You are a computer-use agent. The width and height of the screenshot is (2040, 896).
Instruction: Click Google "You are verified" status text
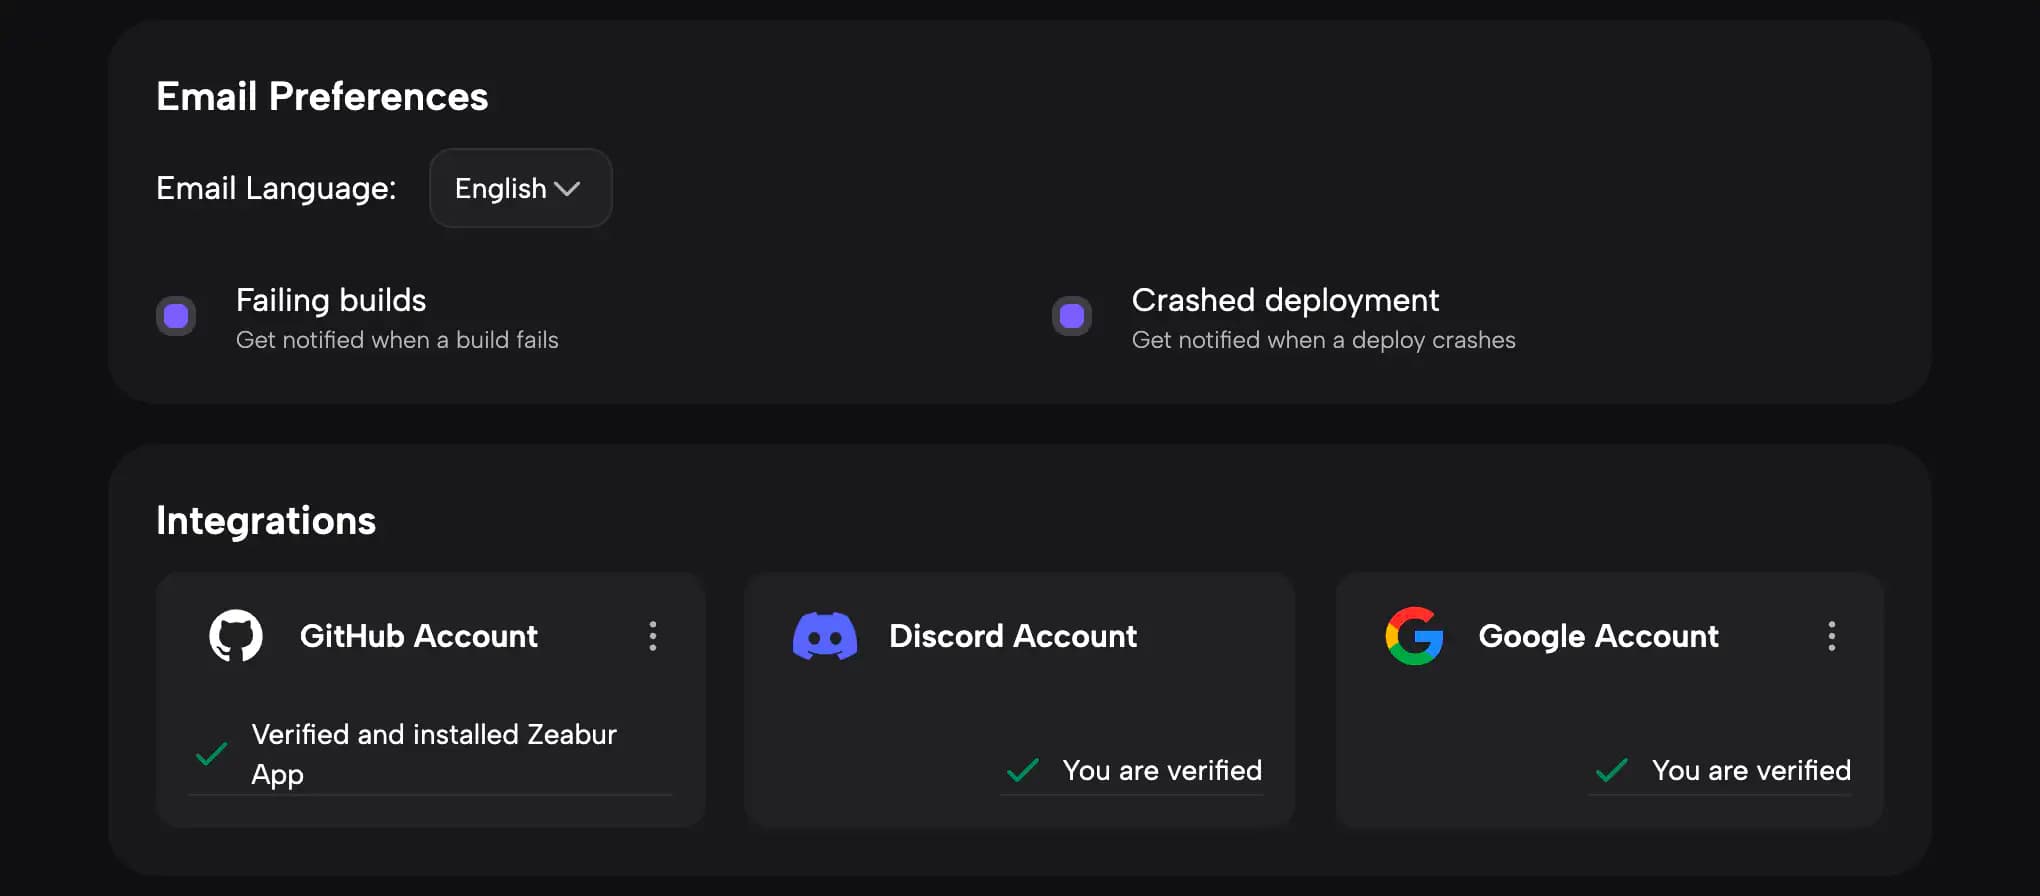(1750, 770)
